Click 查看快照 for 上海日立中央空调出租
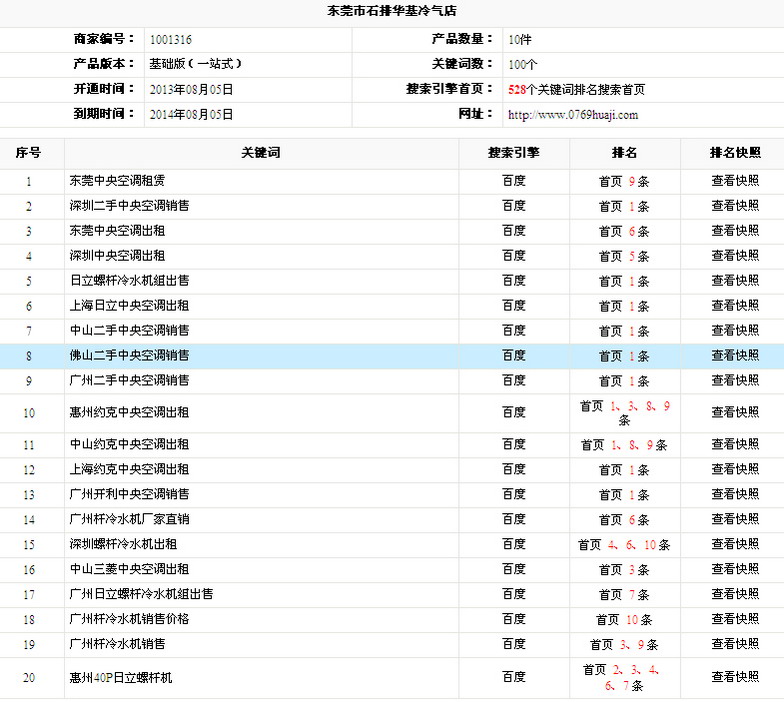Screen dimensions: 784x702 [735, 306]
